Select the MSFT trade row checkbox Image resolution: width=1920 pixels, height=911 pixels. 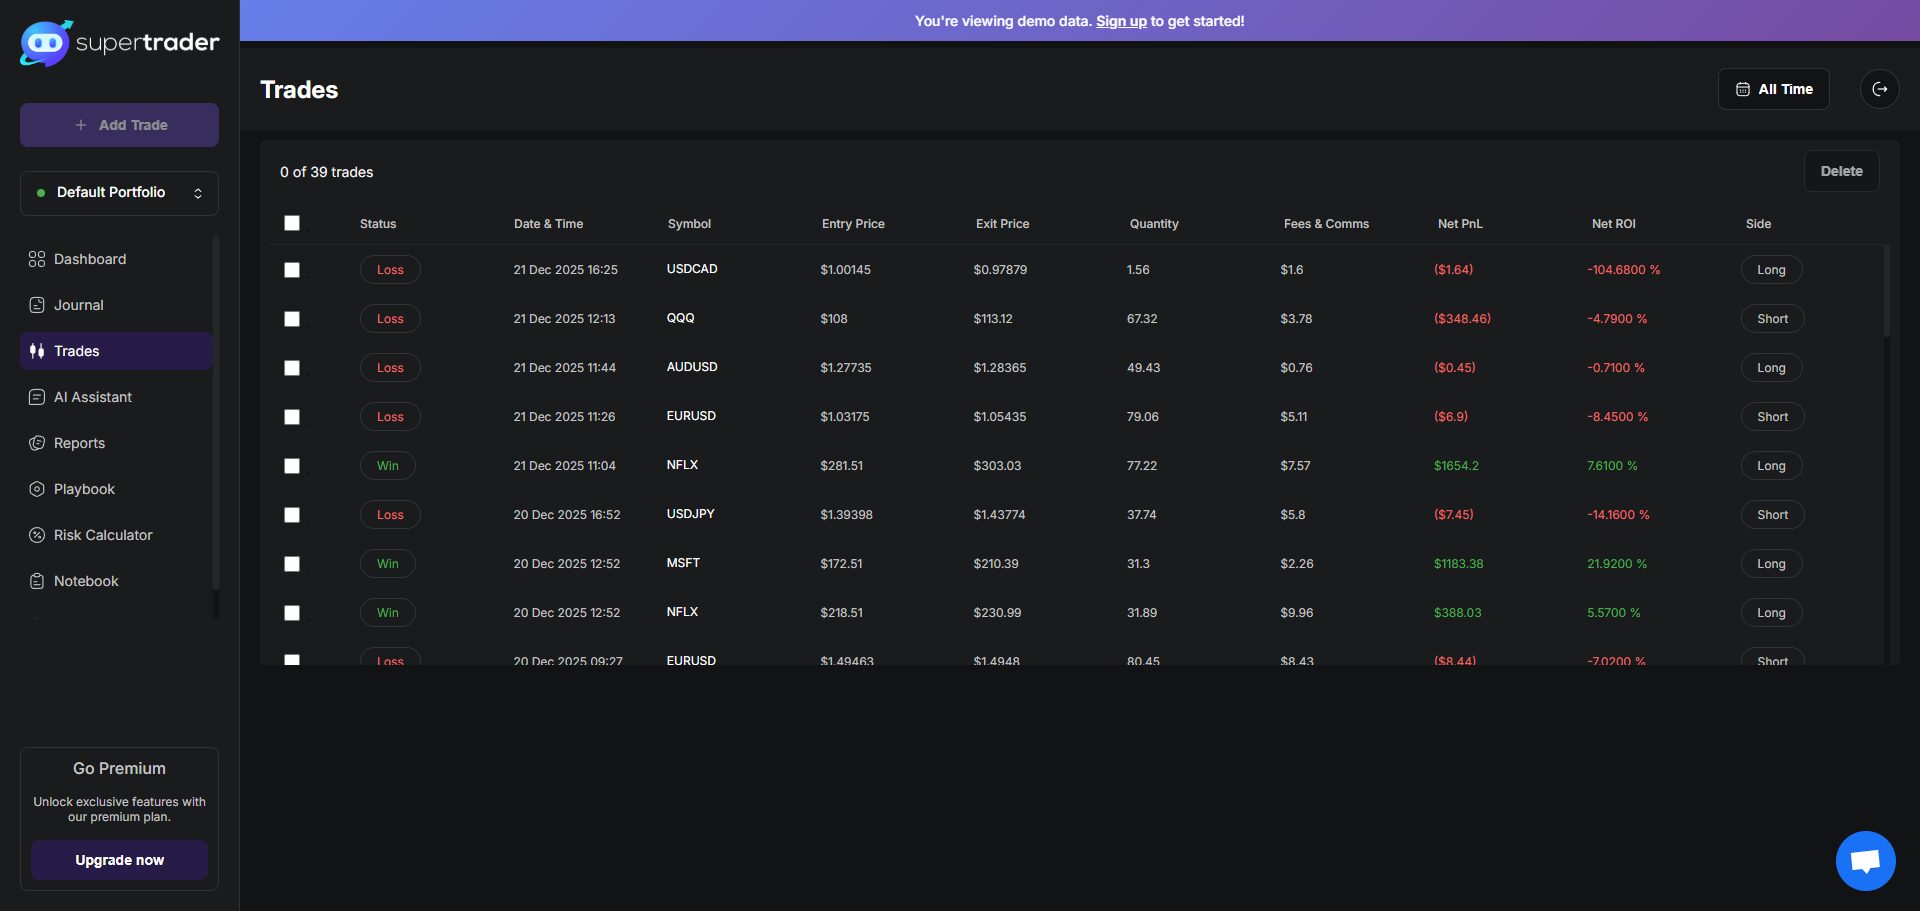[292, 564]
